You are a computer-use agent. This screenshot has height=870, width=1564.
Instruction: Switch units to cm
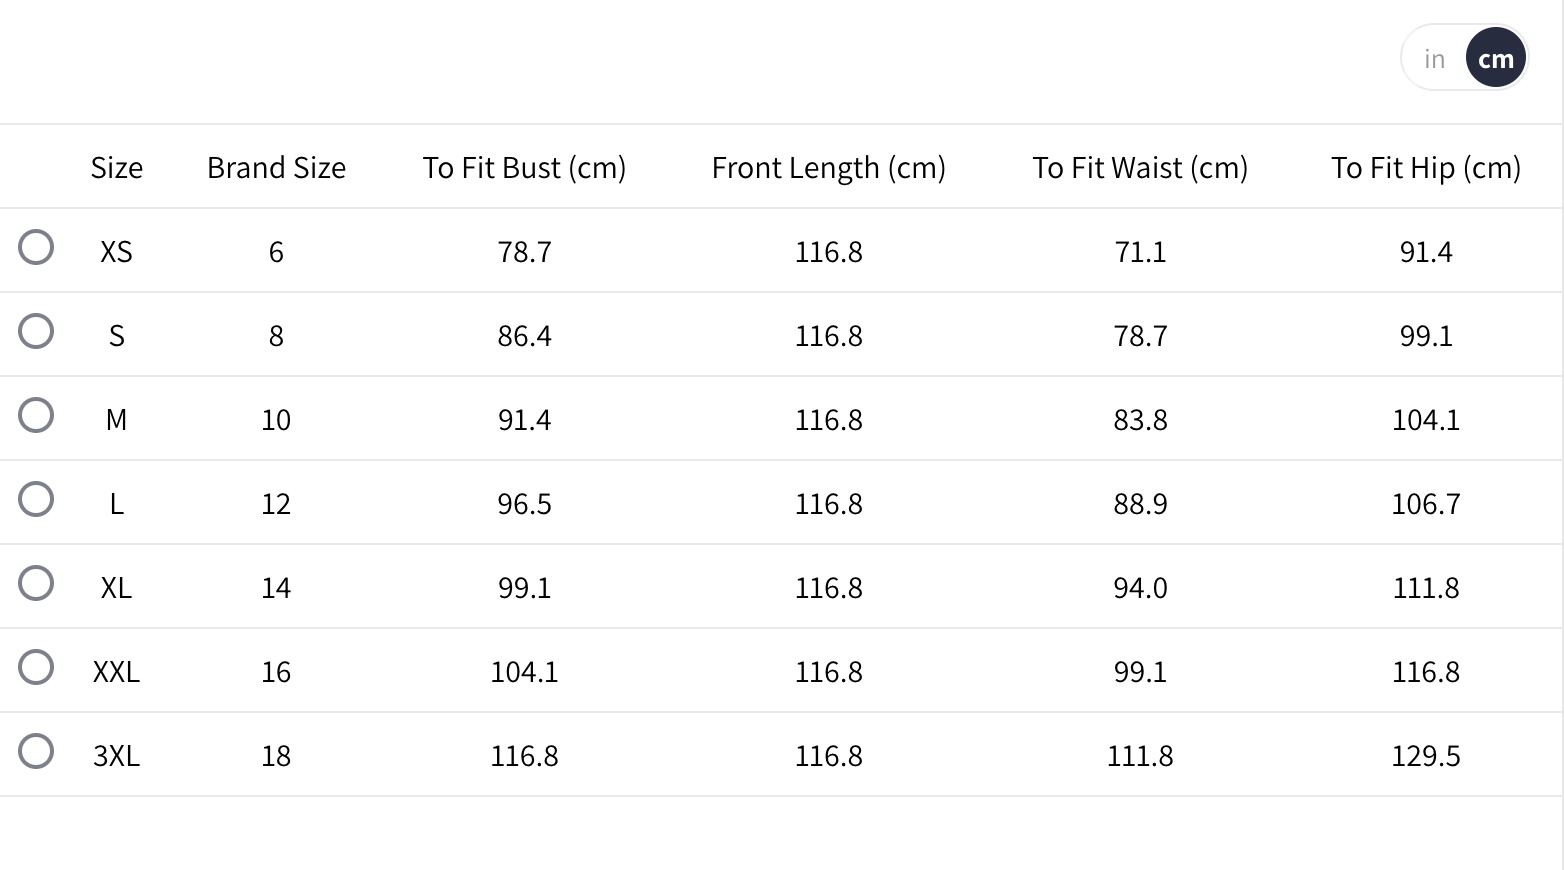(x=1496, y=59)
